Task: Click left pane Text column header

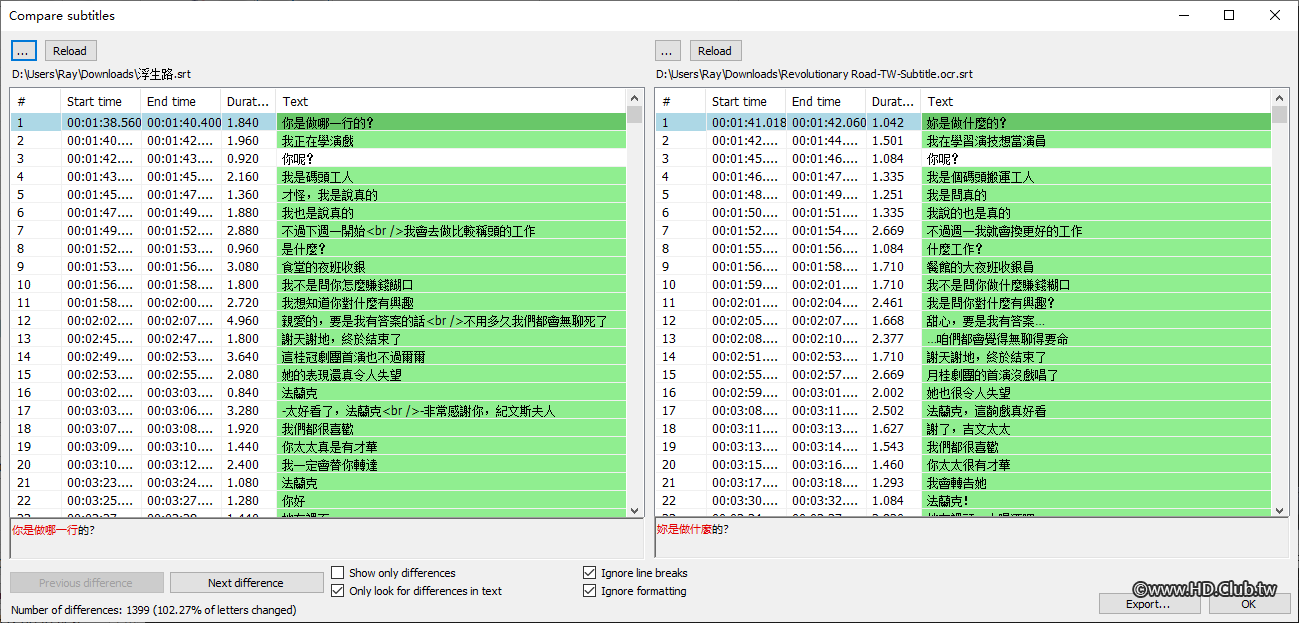Action: (x=450, y=101)
